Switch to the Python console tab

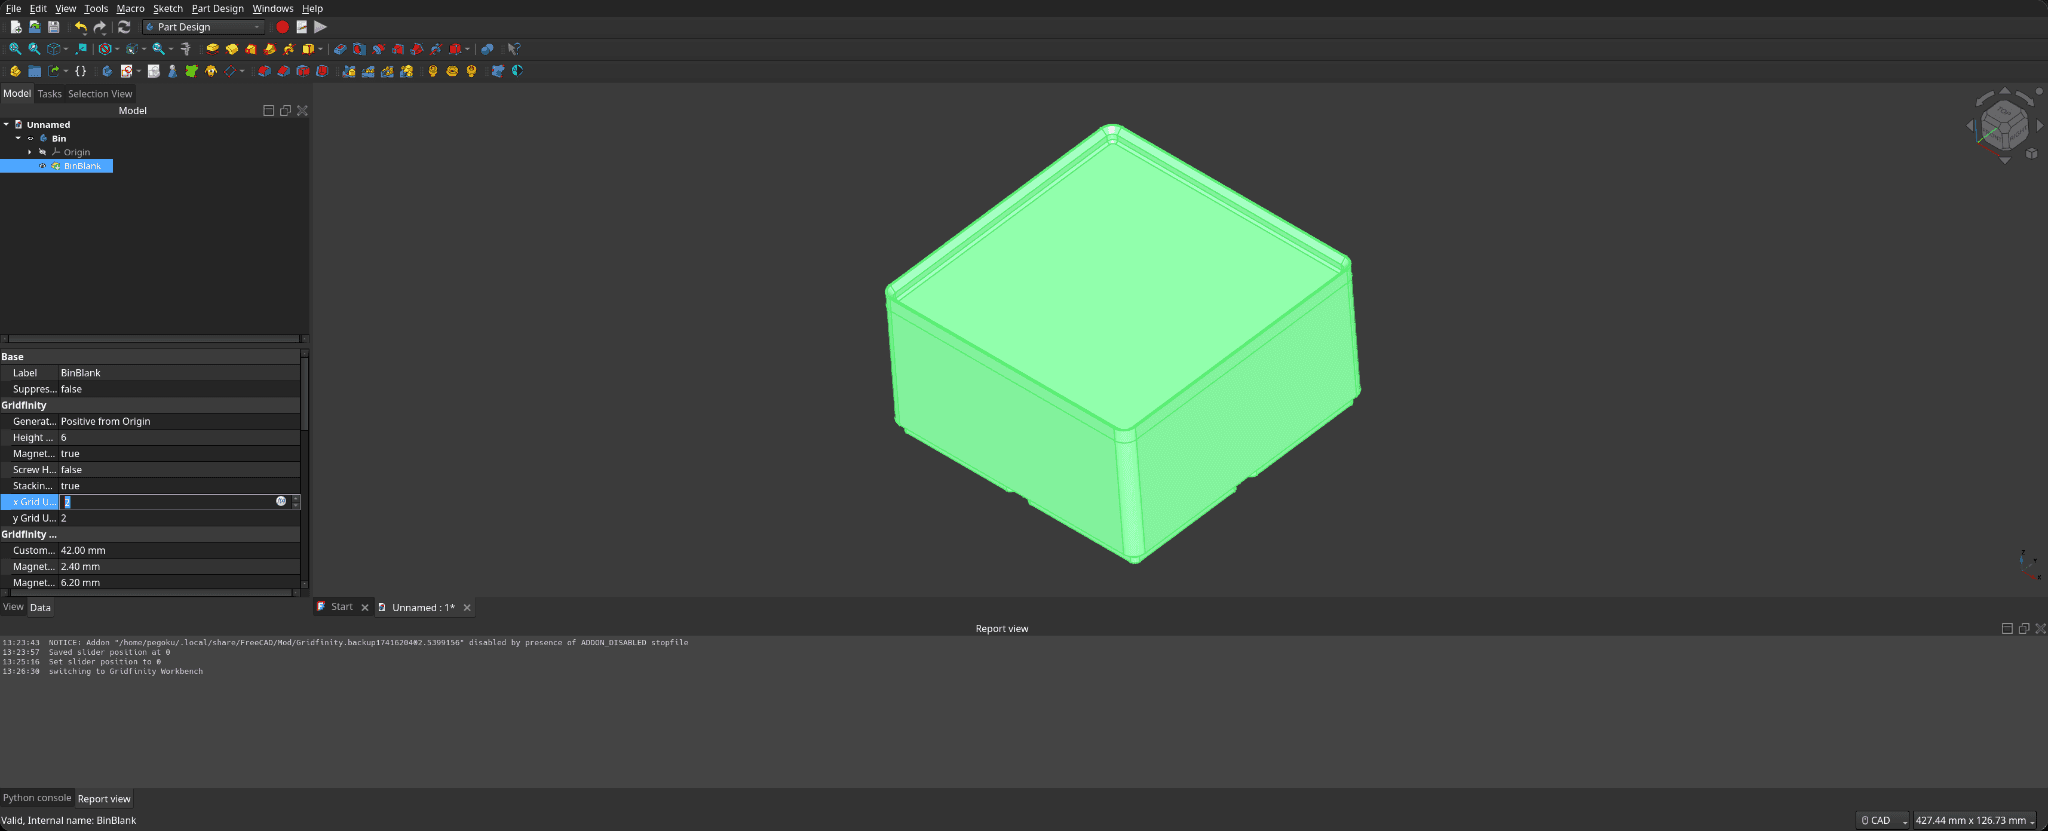[x=37, y=798]
